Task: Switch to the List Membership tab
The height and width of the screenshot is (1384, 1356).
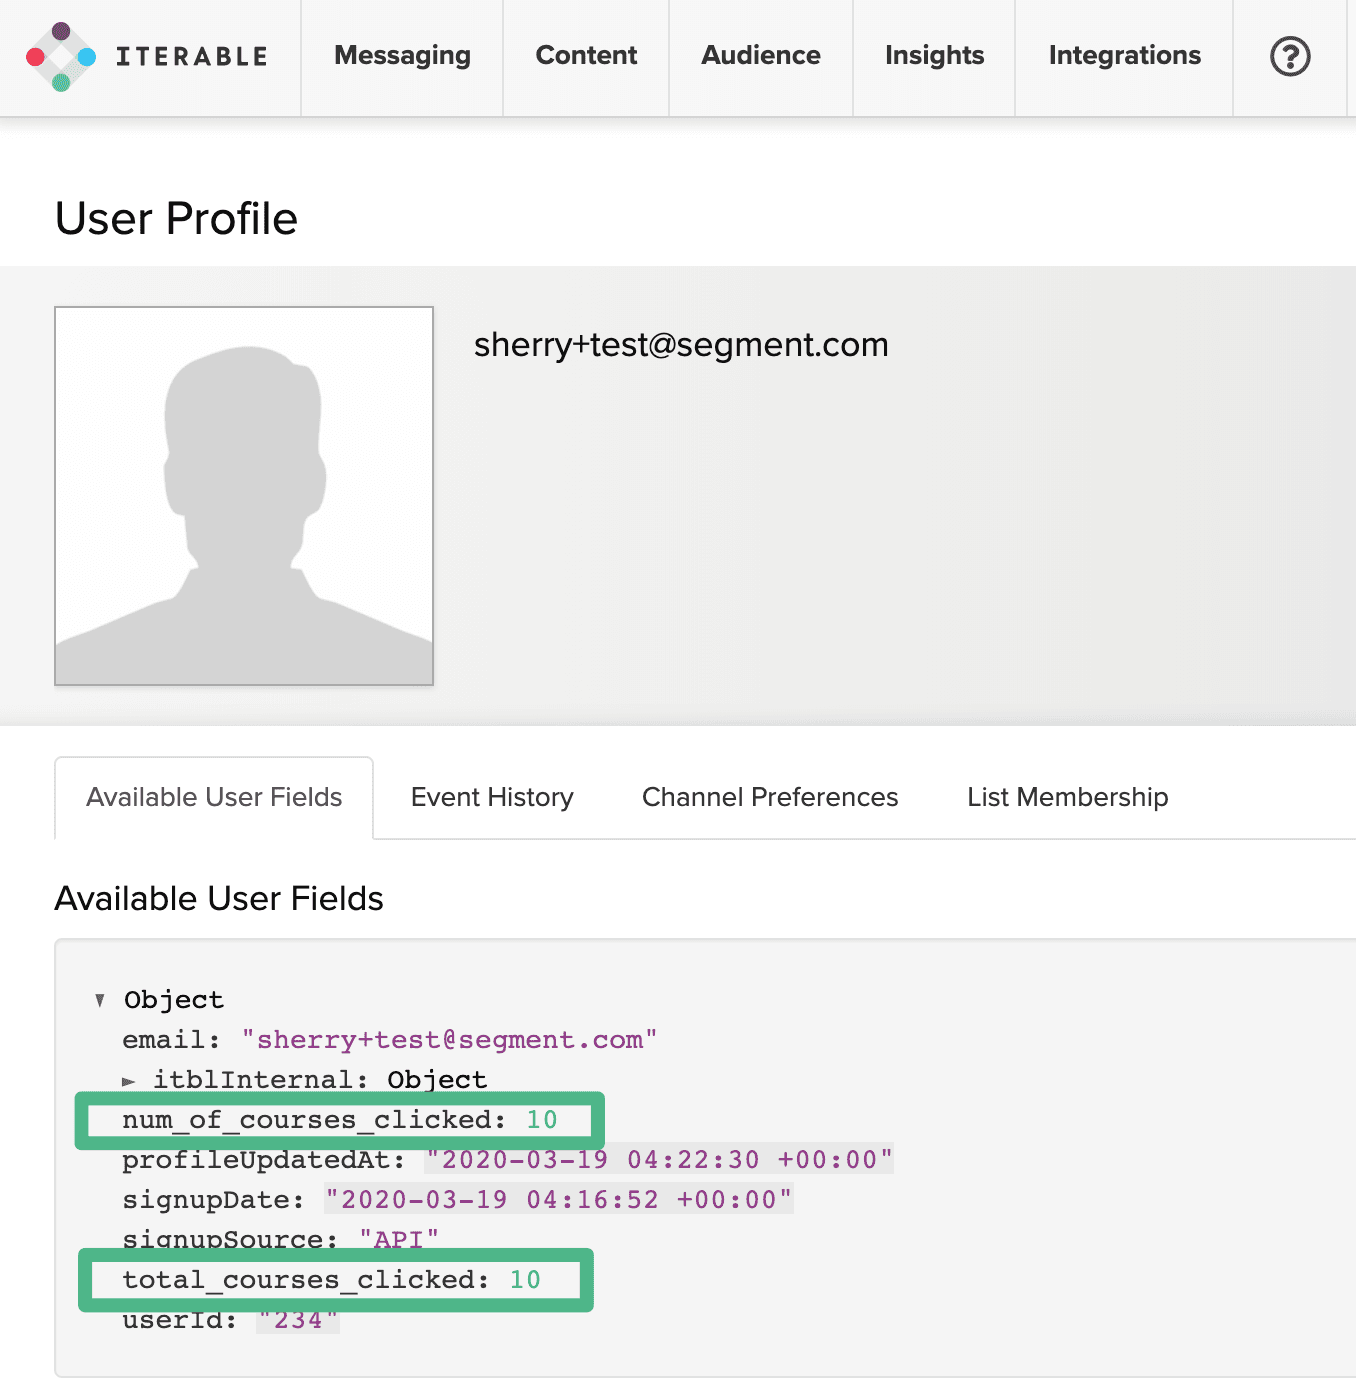Action: tap(1067, 797)
